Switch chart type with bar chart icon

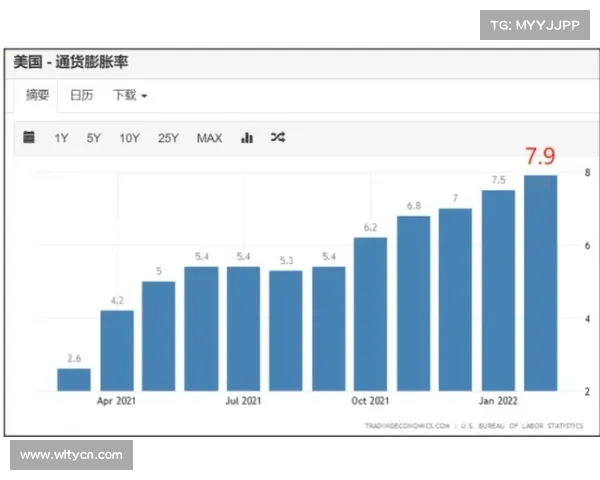(247, 137)
